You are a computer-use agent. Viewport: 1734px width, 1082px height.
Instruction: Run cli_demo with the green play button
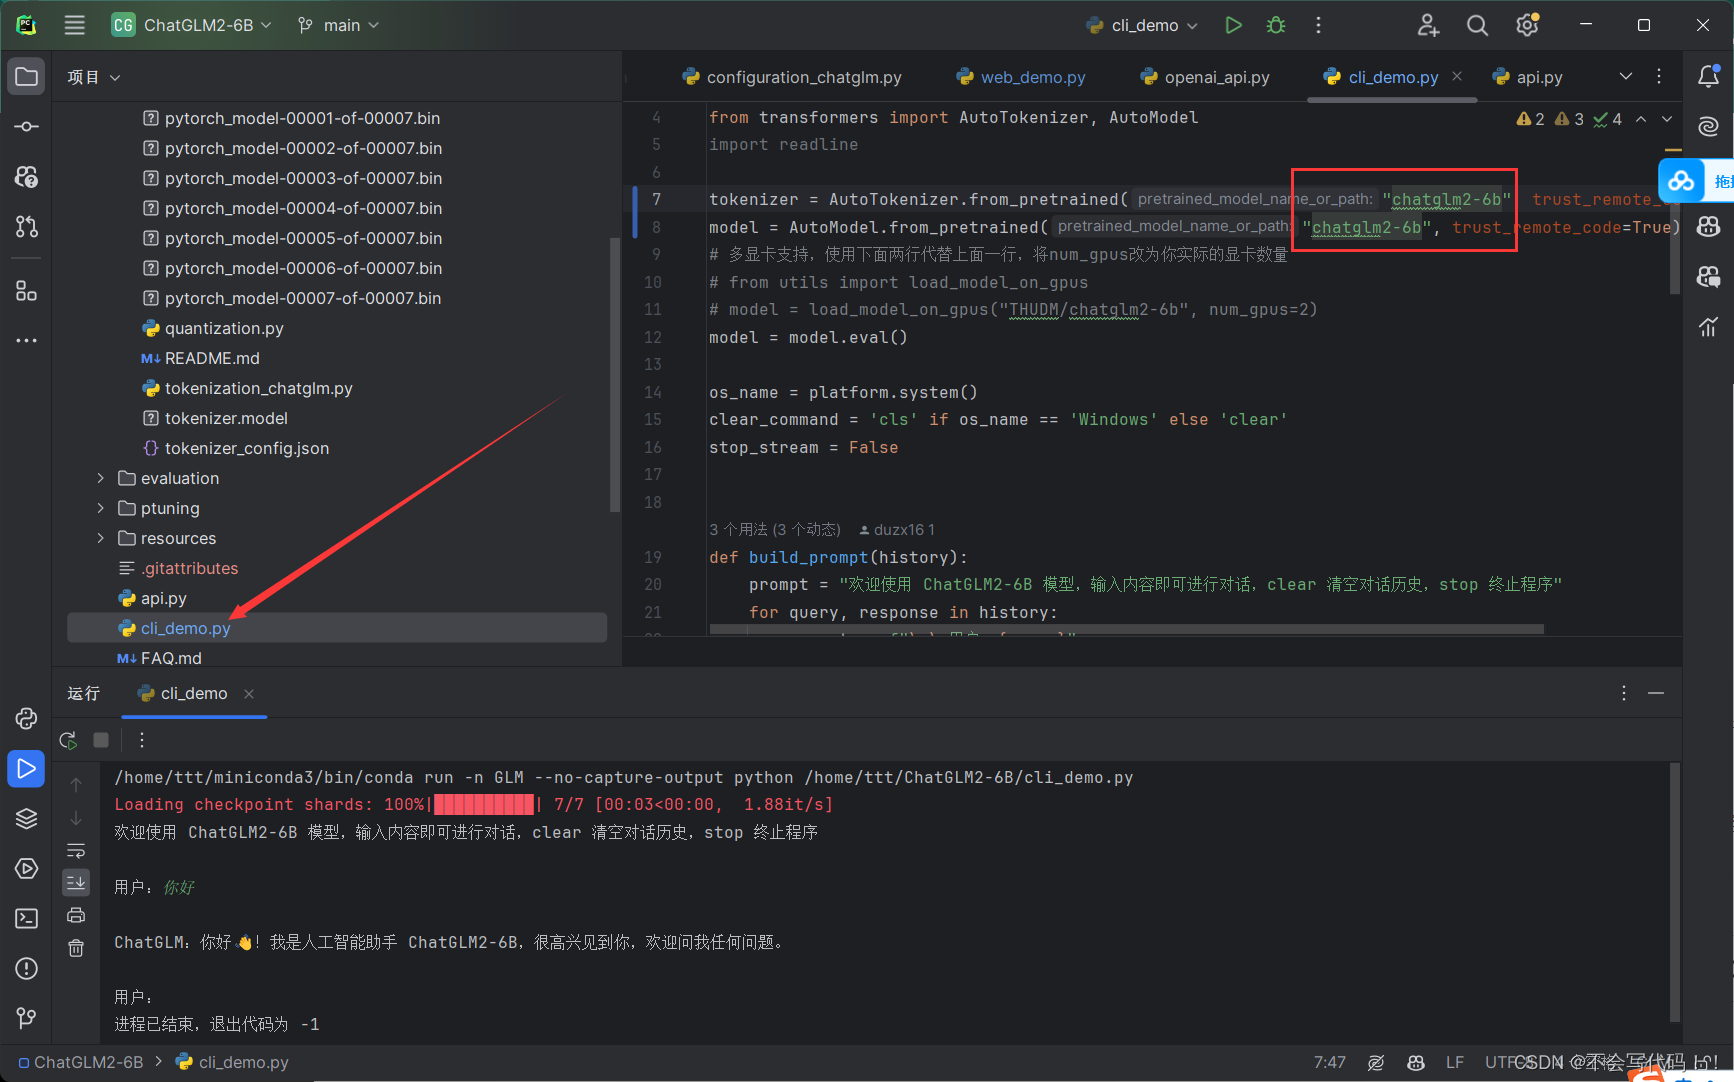[1233, 25]
